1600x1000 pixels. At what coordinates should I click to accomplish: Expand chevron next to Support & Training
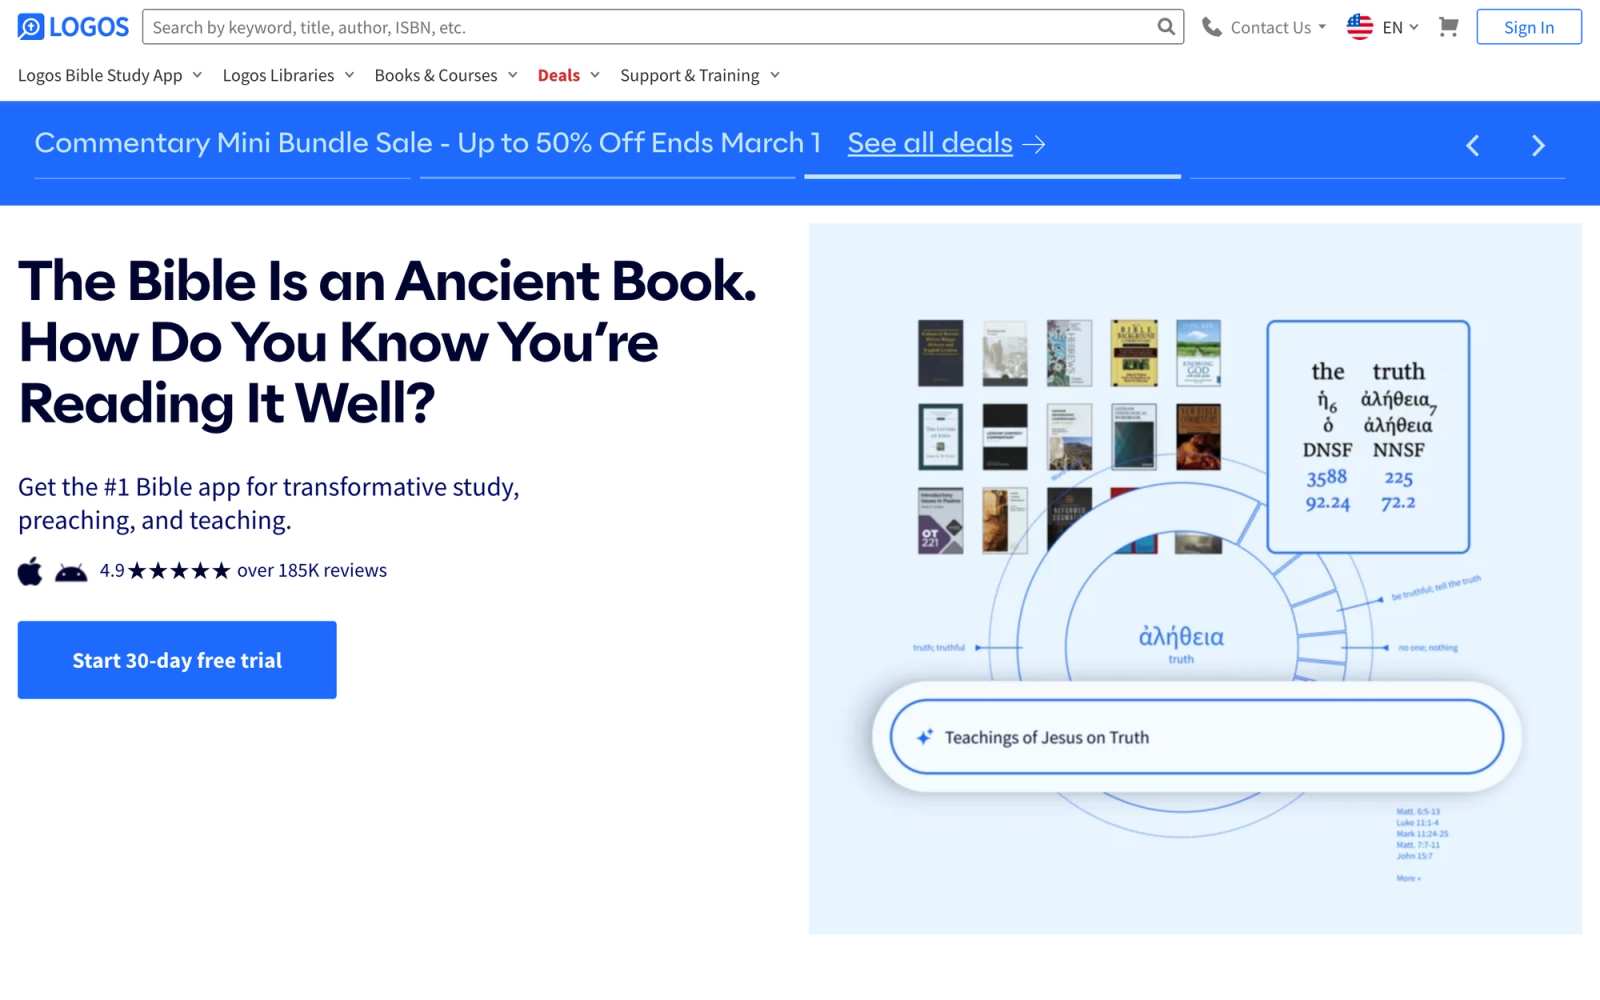tap(774, 75)
